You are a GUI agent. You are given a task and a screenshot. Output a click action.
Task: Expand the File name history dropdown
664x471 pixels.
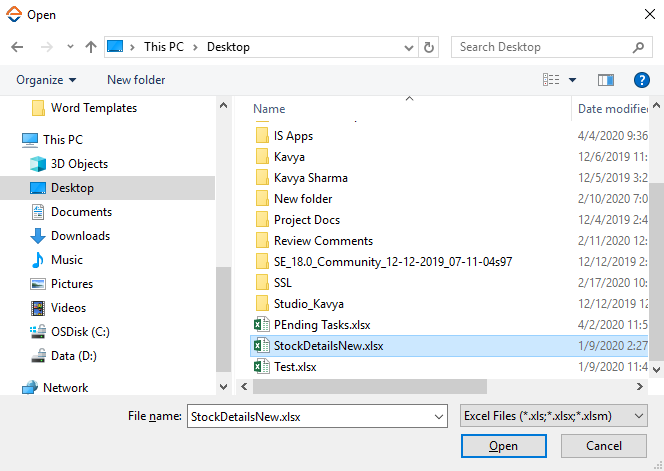pyautogui.click(x=437, y=415)
